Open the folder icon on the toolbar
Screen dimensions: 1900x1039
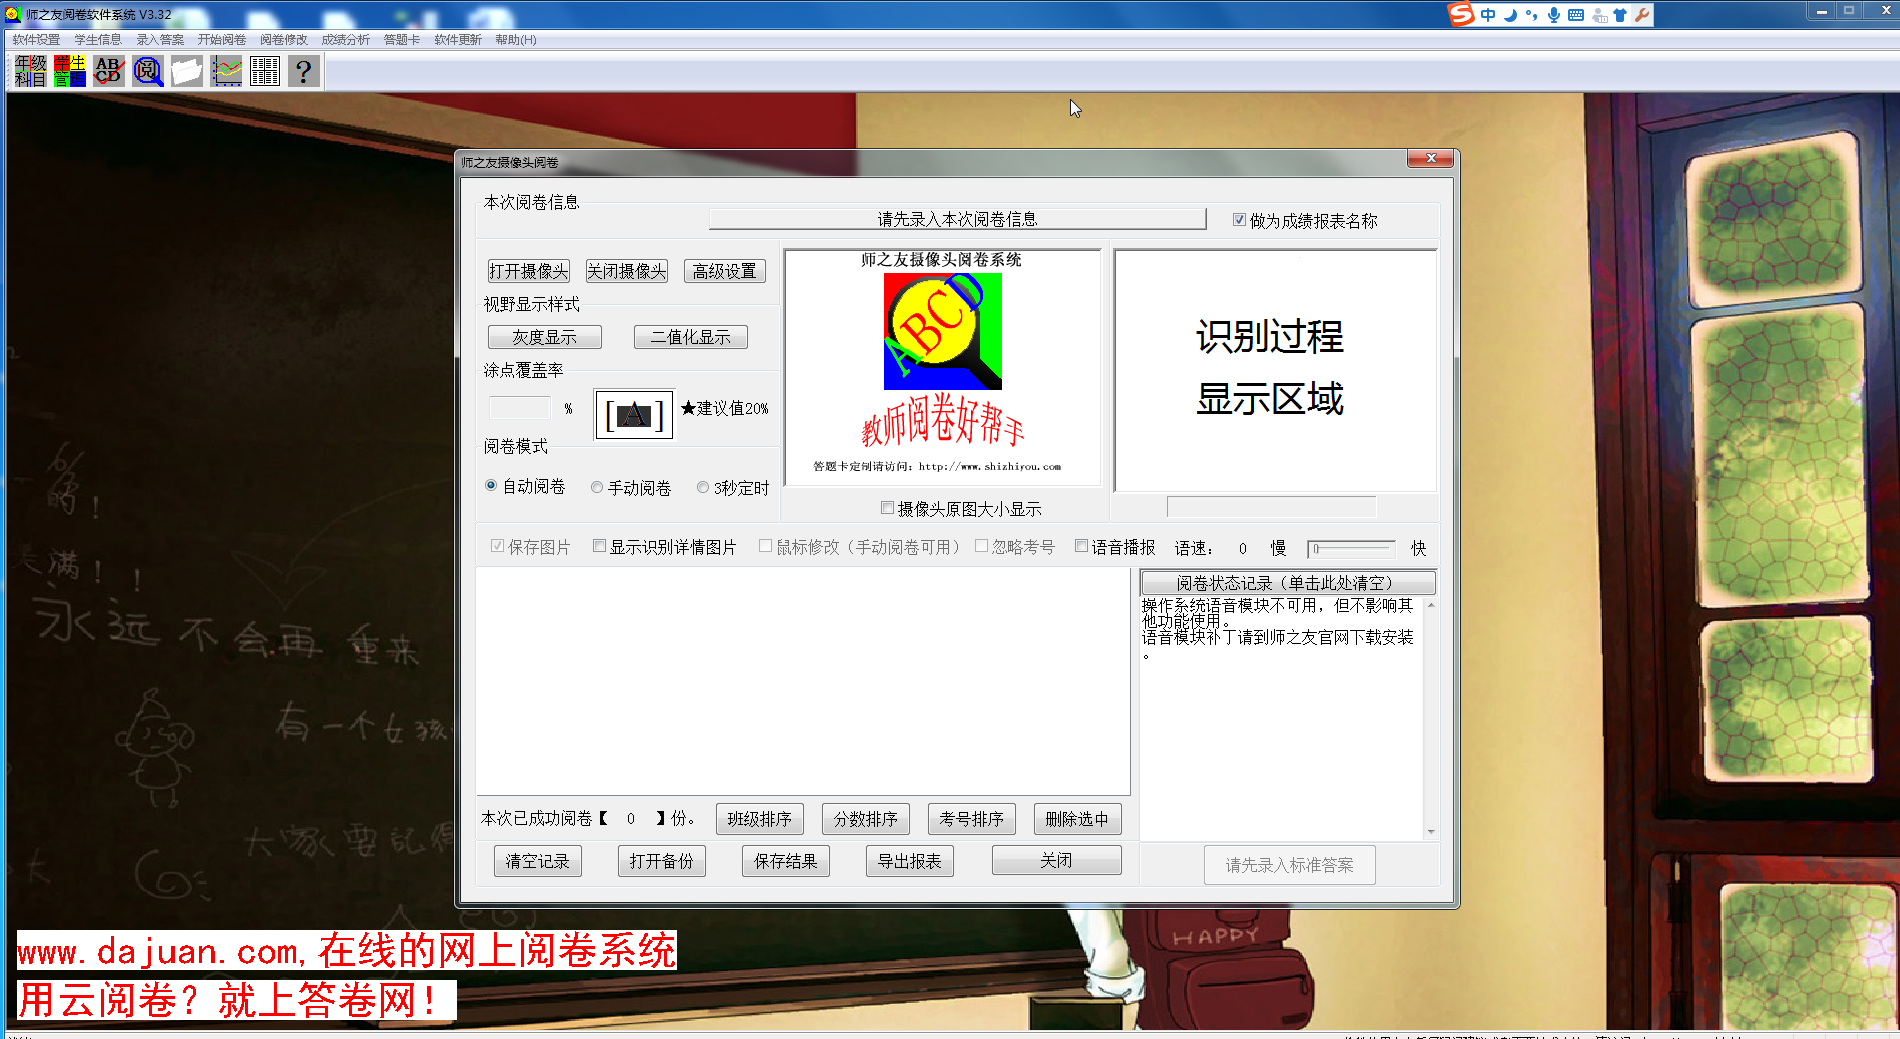(x=186, y=70)
